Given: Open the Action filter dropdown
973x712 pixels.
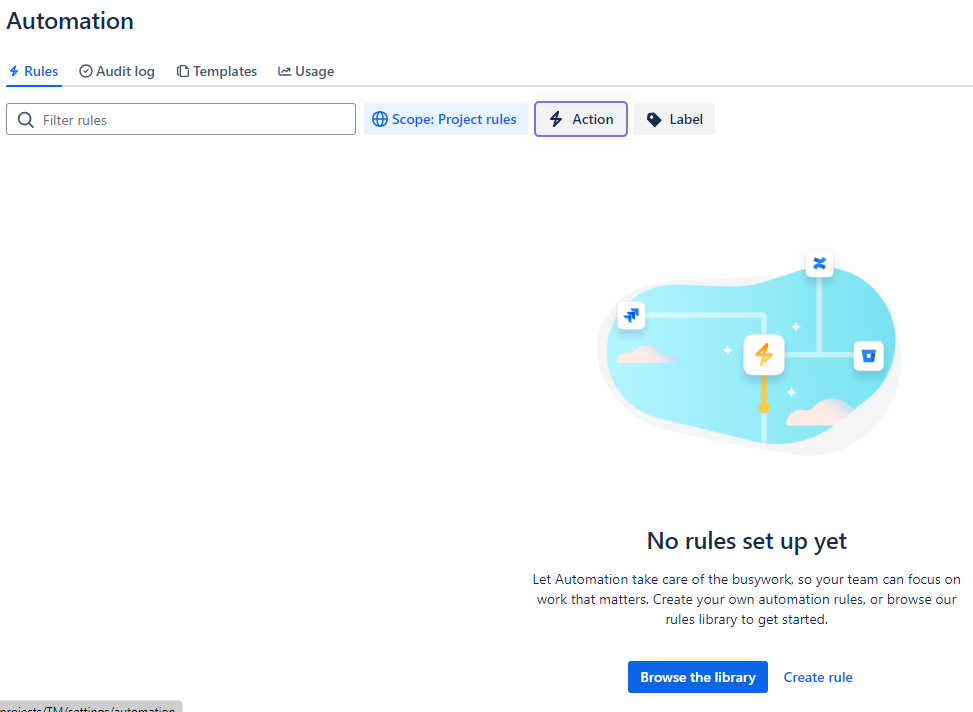Looking at the screenshot, I should coord(580,118).
